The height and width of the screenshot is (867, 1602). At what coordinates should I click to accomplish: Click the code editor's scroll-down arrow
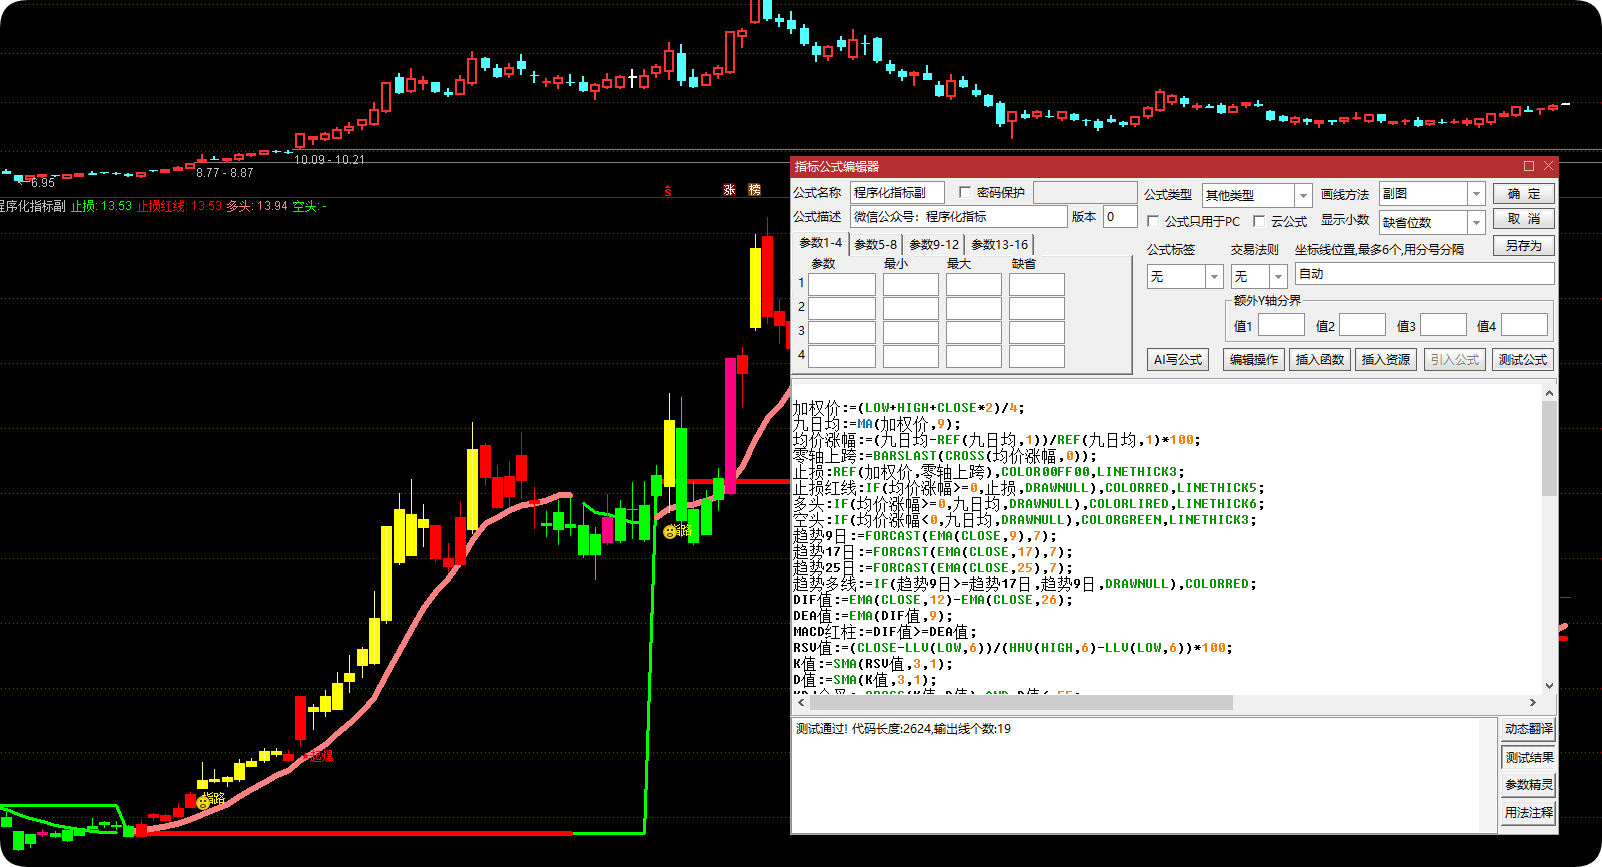coord(1549,686)
